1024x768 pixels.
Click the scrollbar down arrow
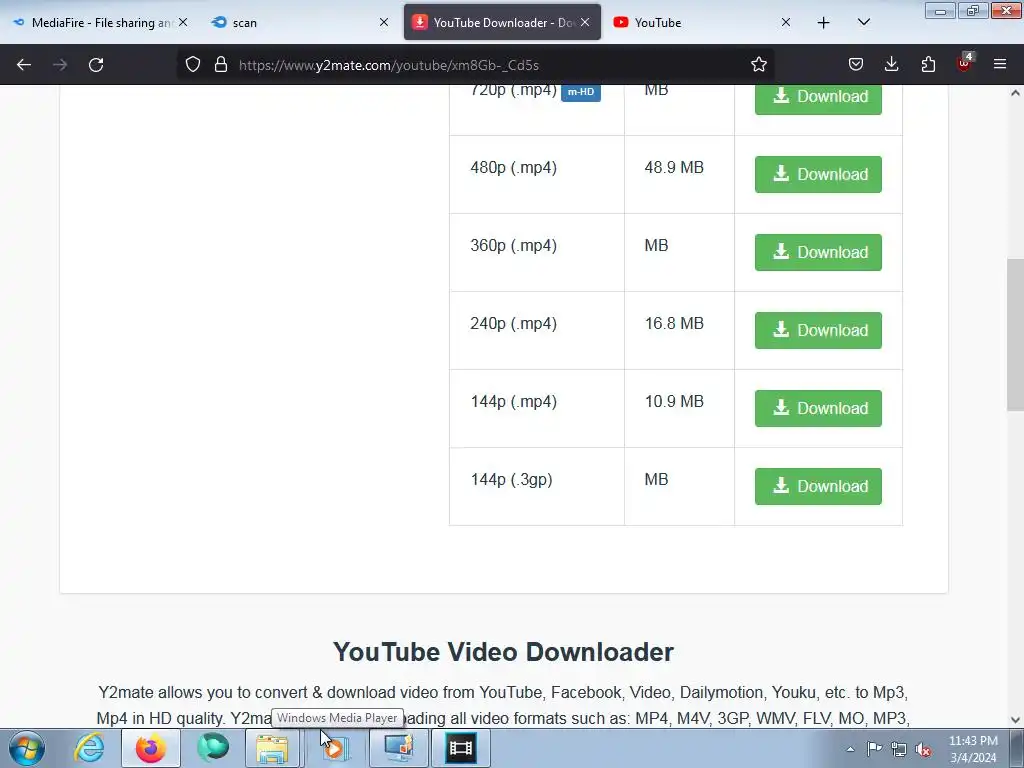(x=1015, y=720)
